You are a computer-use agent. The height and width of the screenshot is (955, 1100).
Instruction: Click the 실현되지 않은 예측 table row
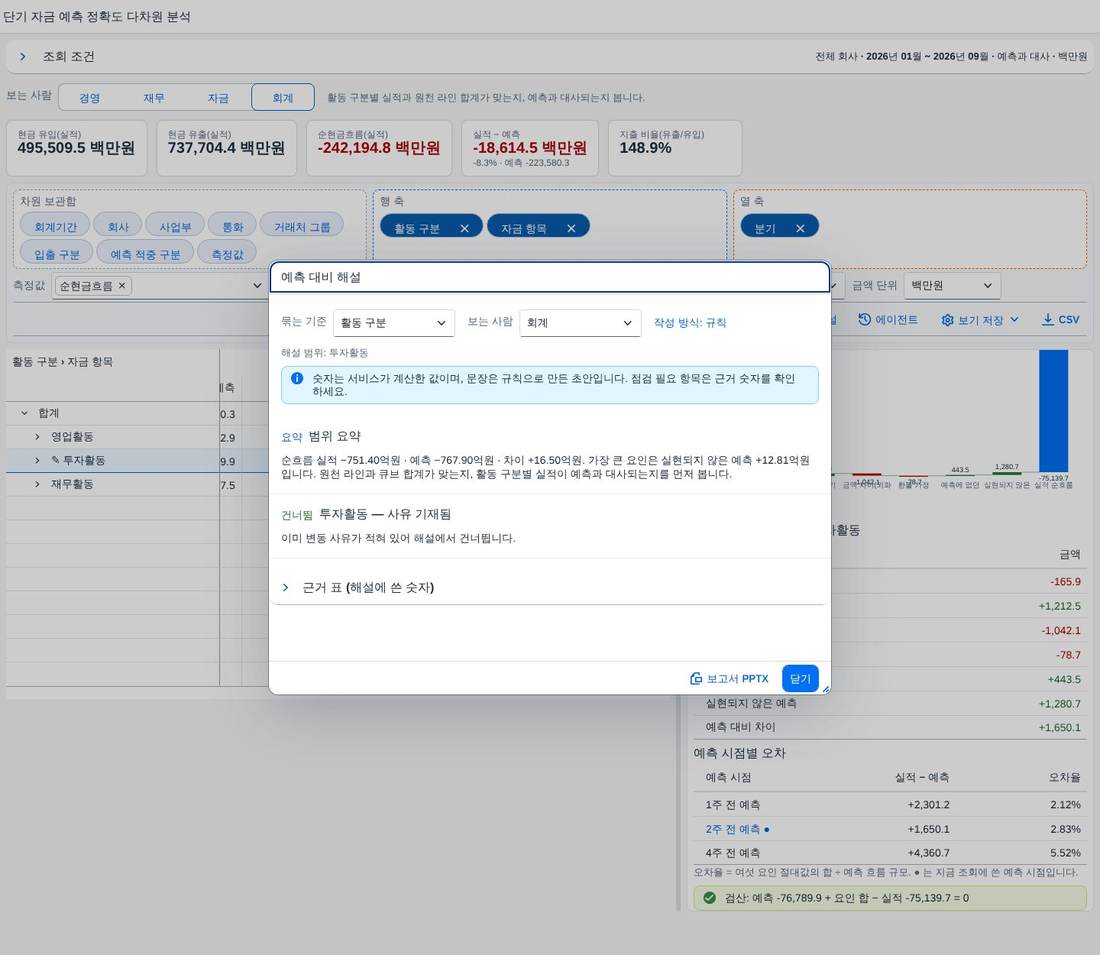coord(890,703)
